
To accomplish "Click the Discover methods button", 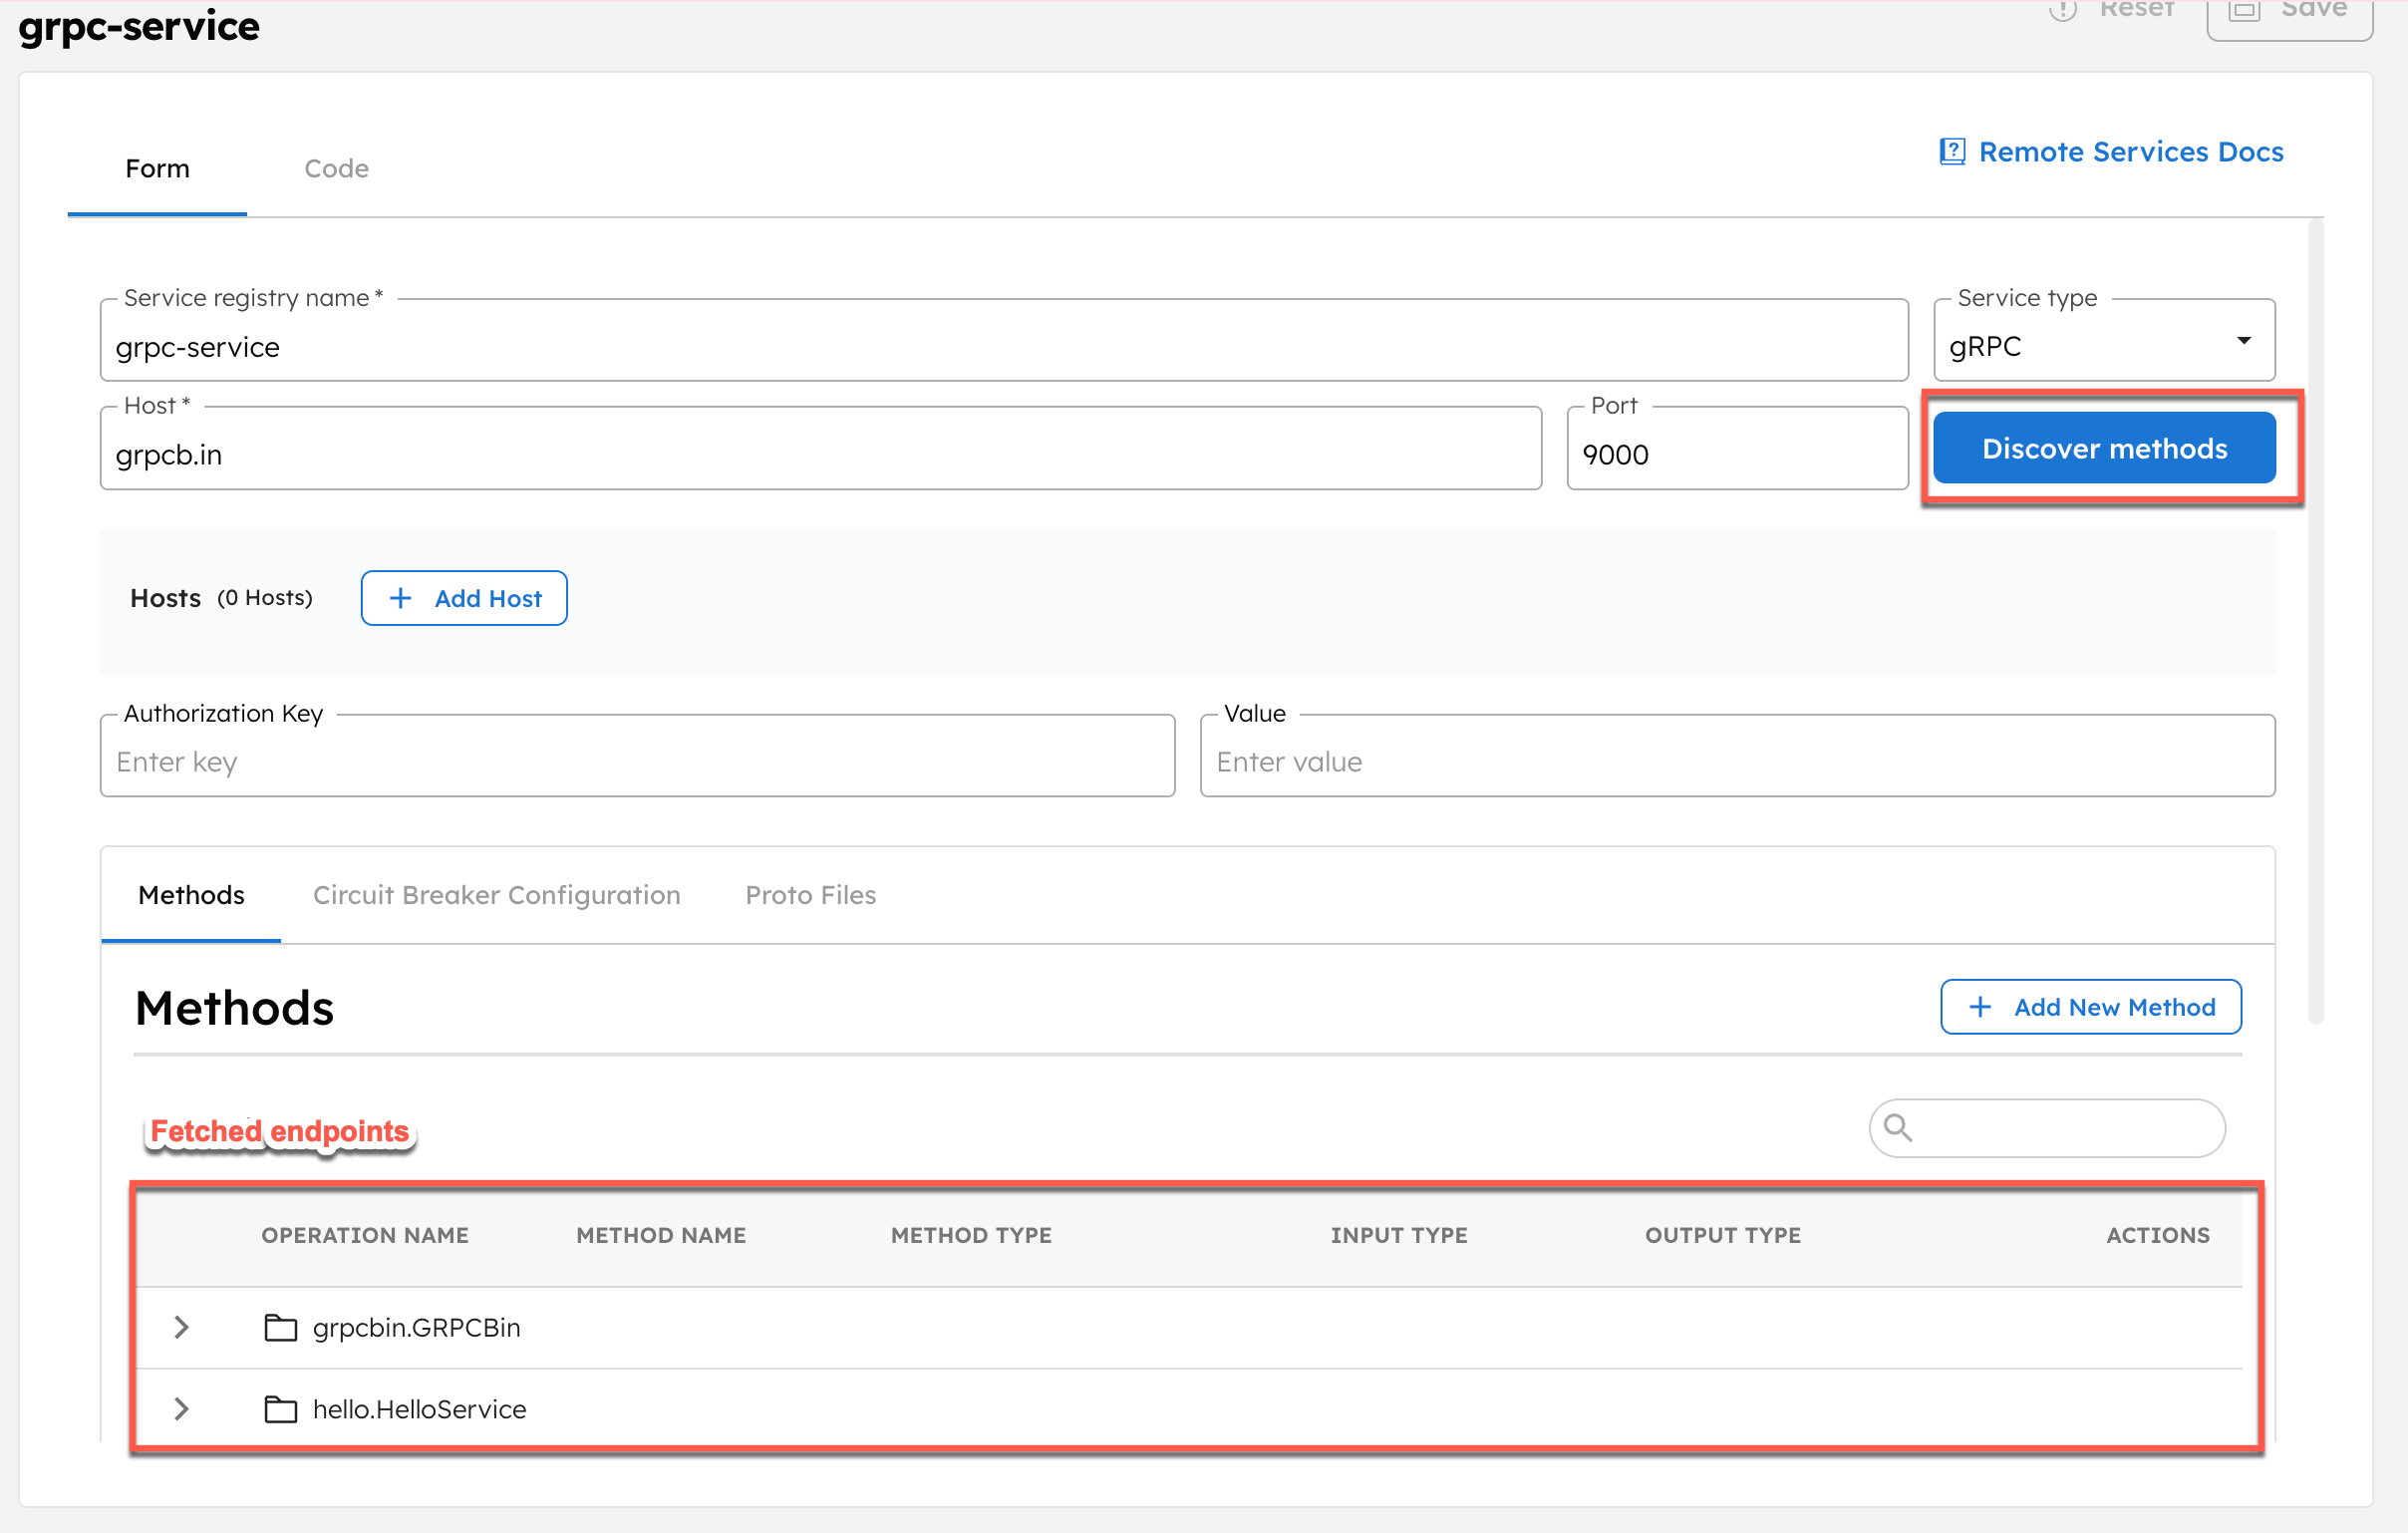I will pos(2104,447).
